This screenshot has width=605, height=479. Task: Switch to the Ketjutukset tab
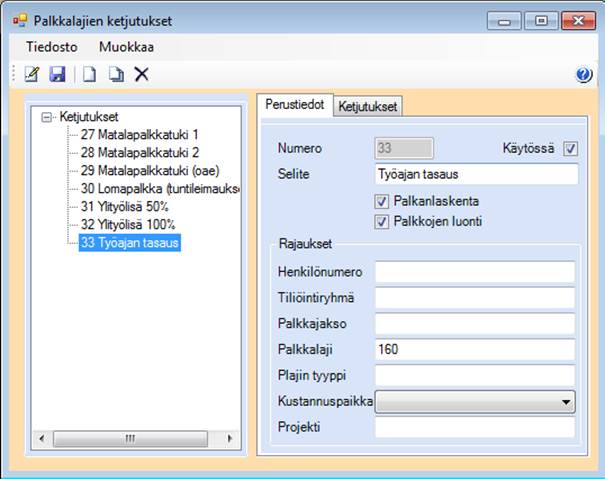(368, 106)
